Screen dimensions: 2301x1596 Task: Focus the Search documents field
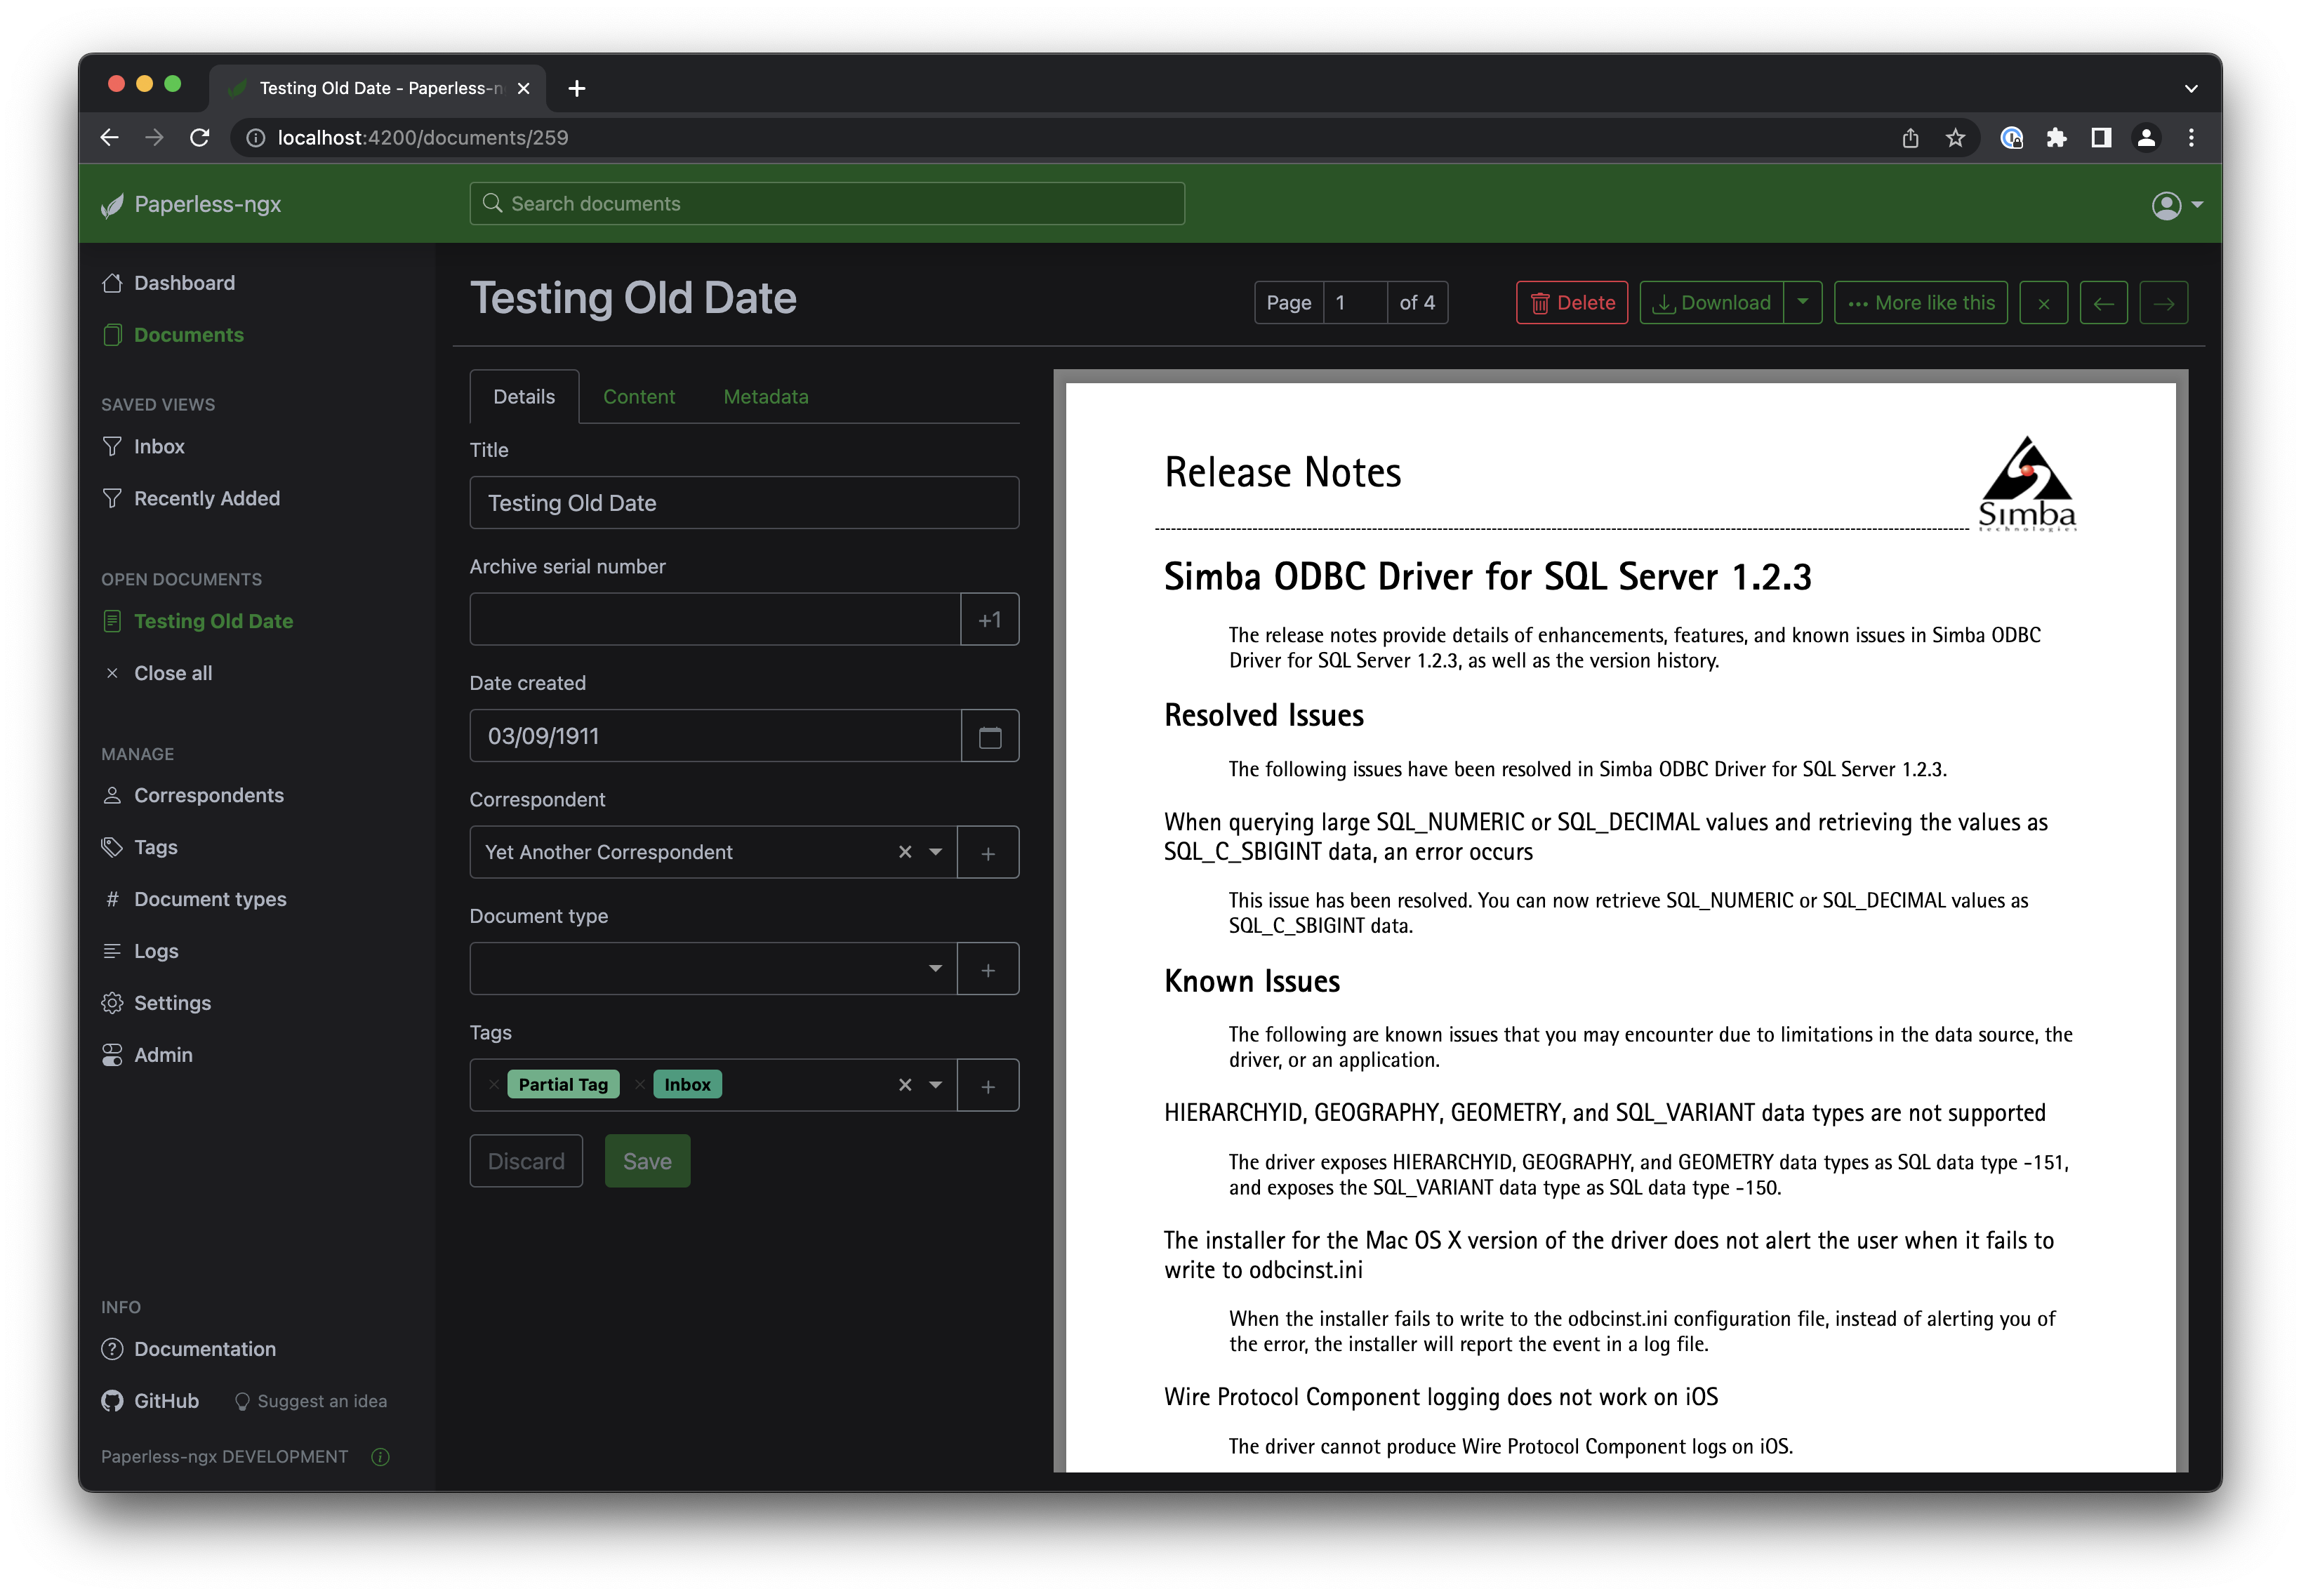click(x=827, y=204)
